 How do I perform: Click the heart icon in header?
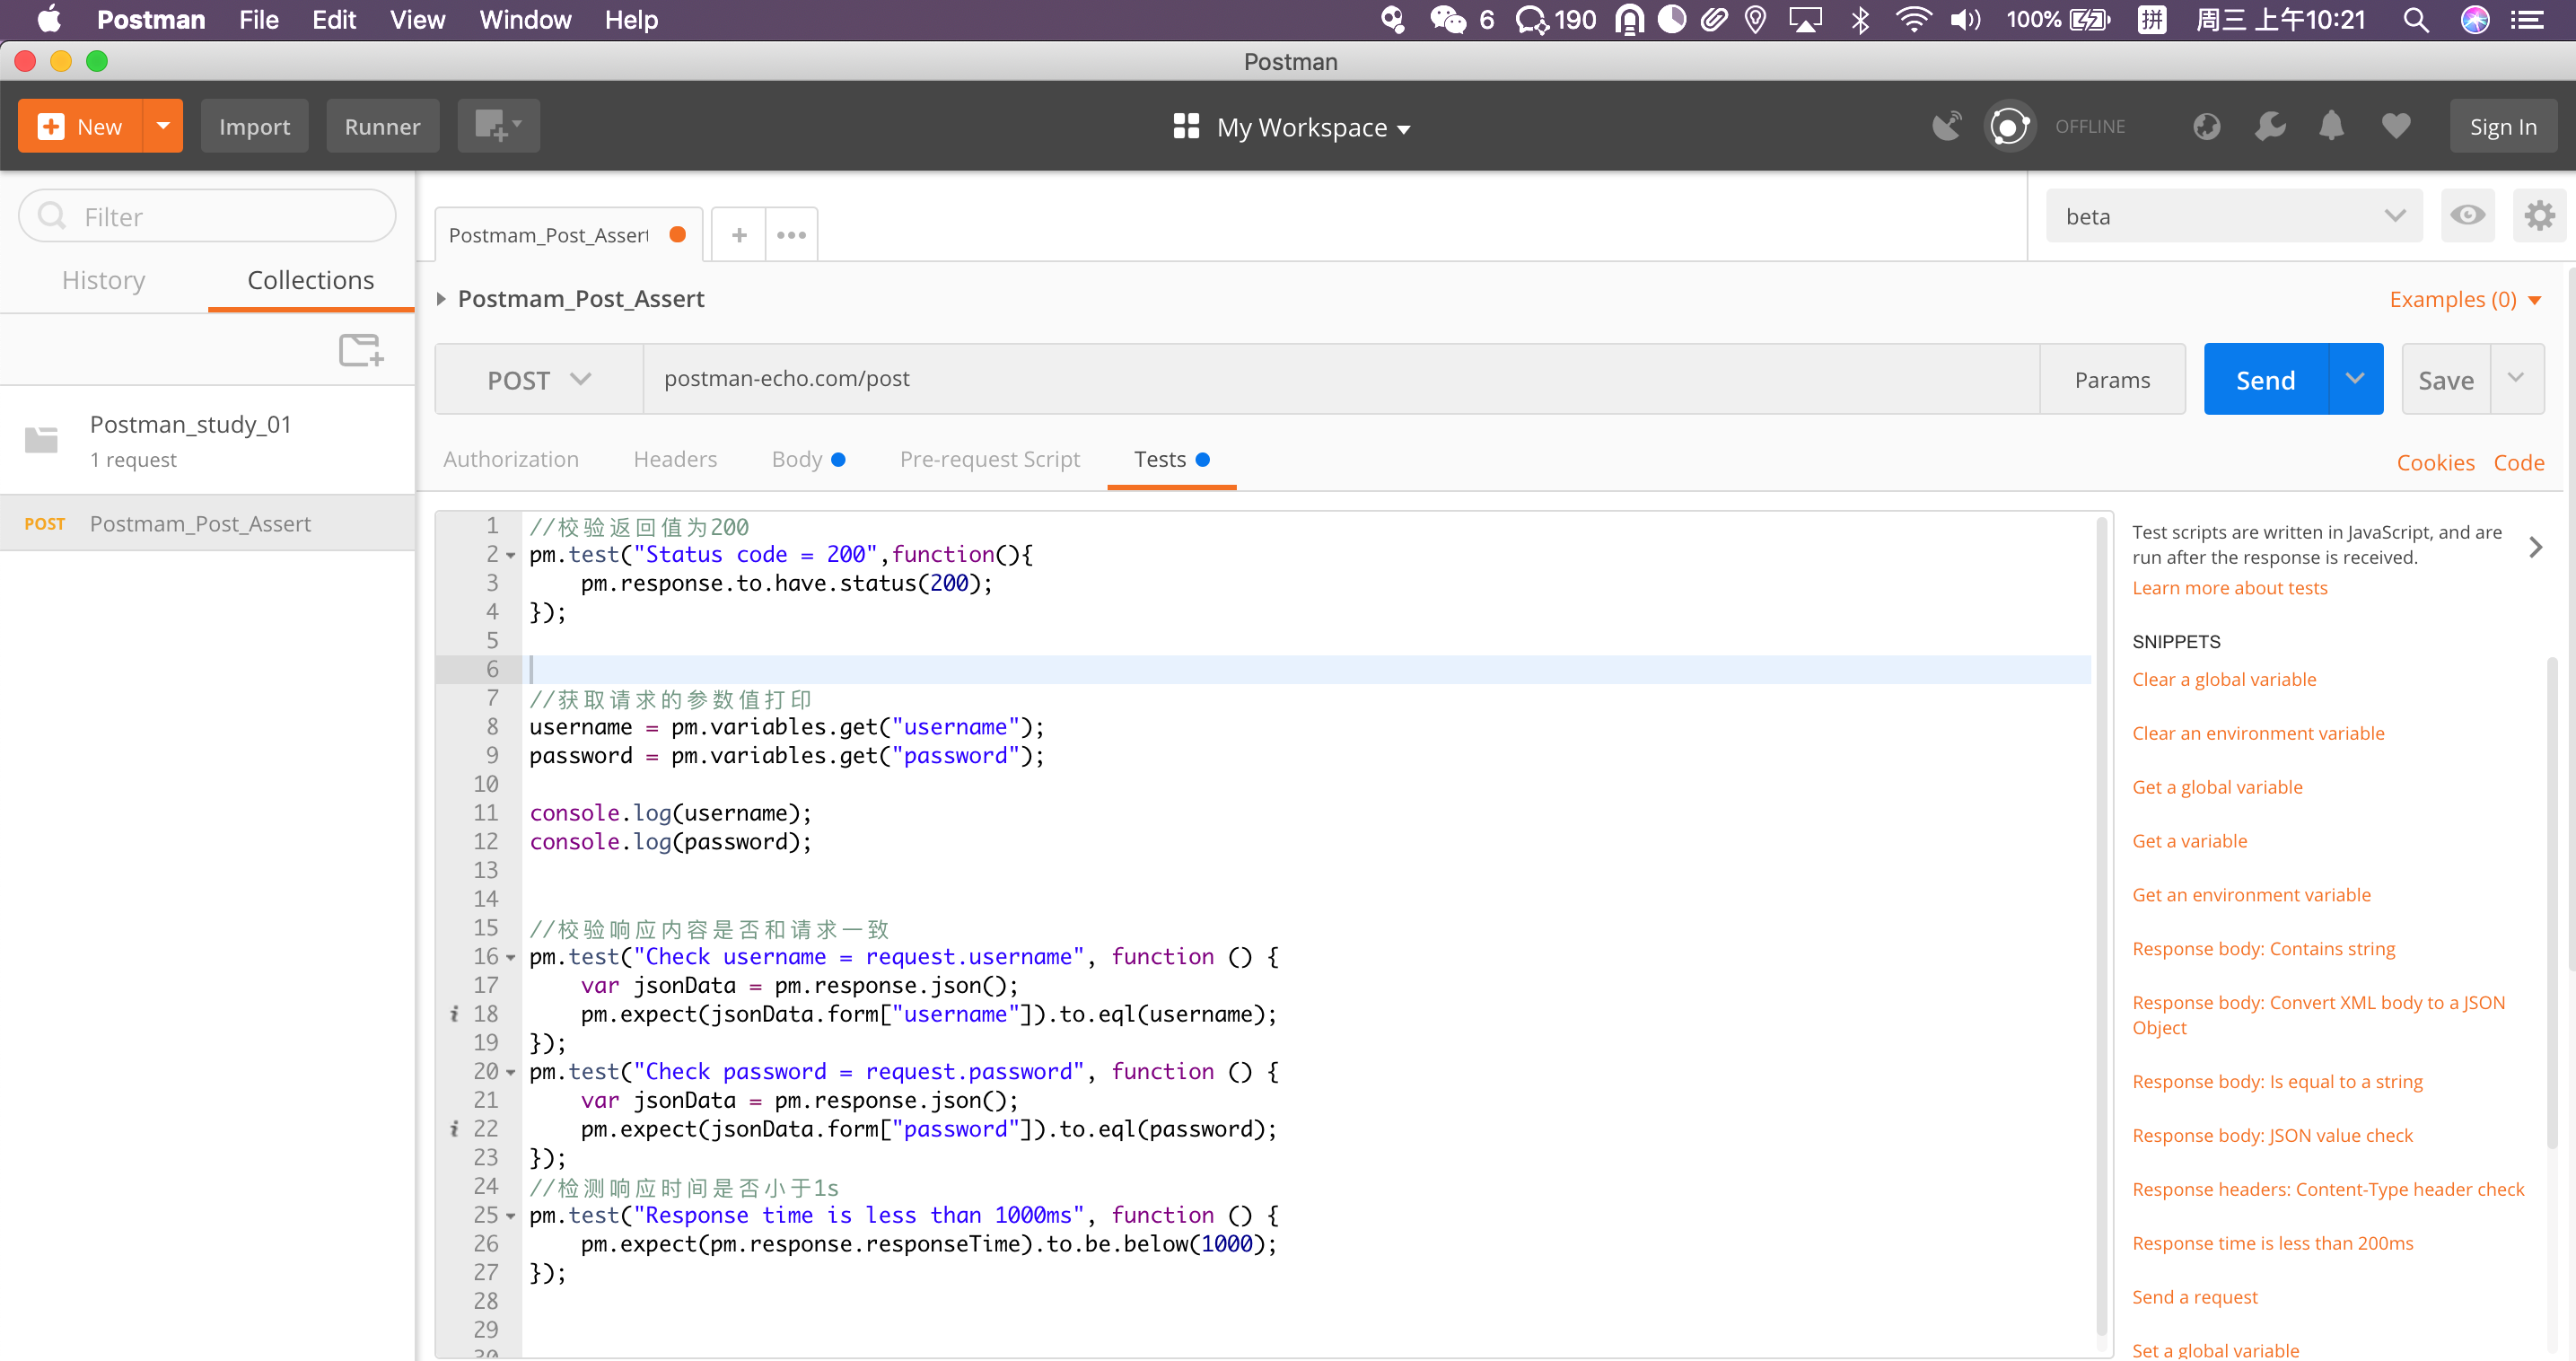[2396, 126]
